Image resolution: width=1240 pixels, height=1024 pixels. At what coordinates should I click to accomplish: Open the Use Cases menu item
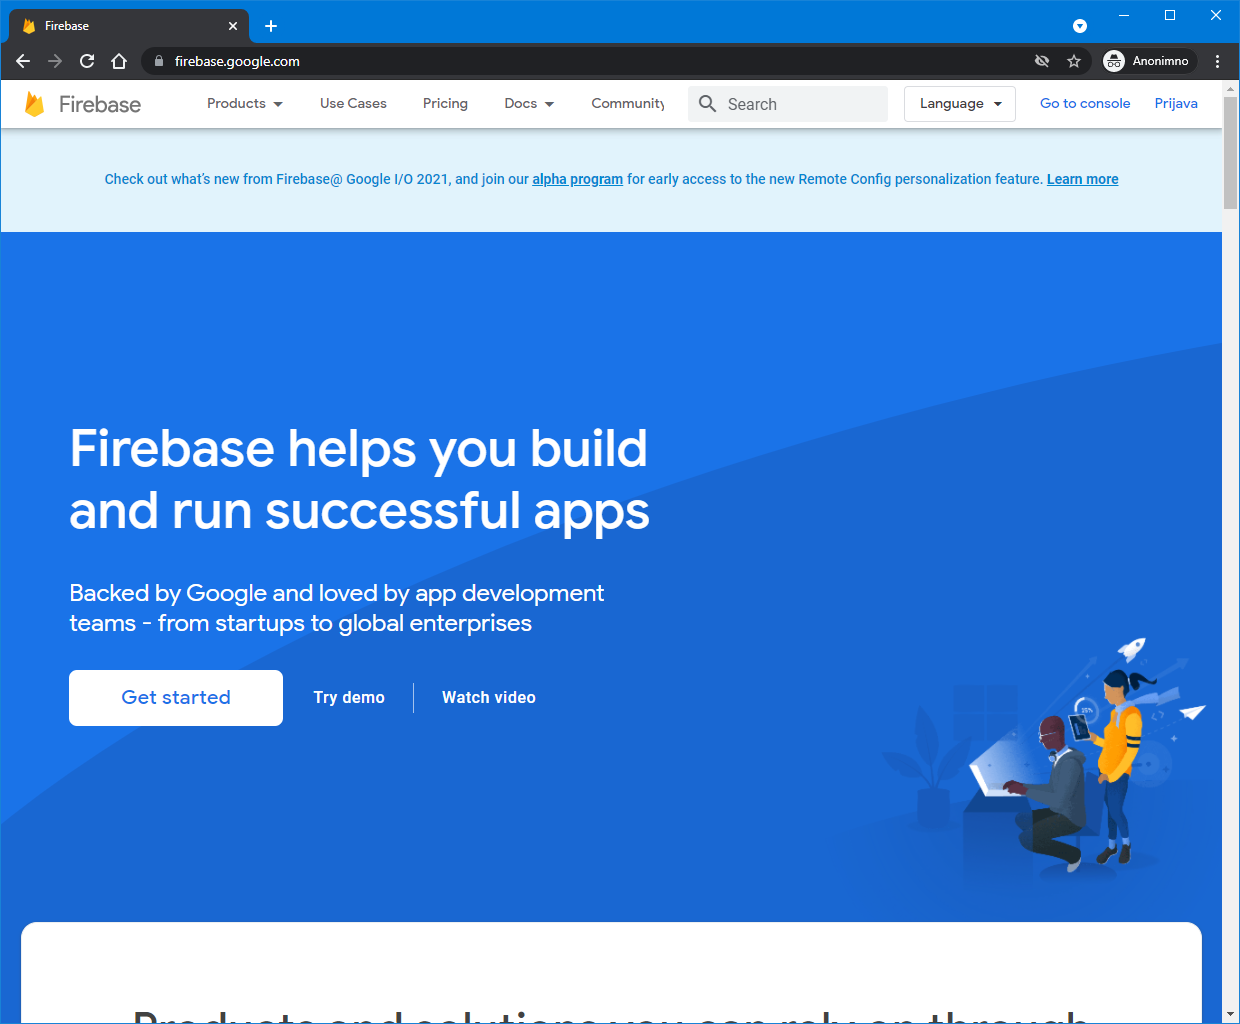(353, 104)
